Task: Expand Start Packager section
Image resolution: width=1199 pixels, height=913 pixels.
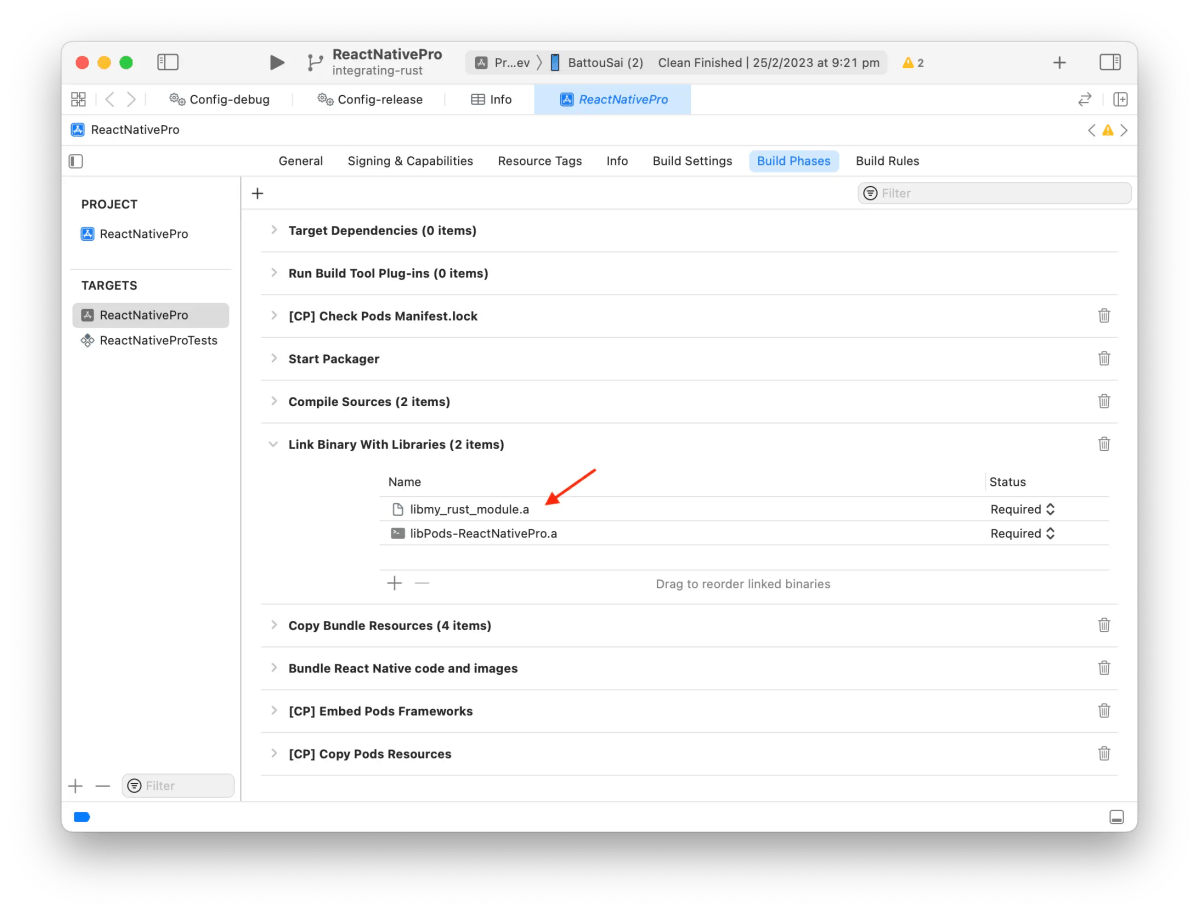Action: click(274, 359)
